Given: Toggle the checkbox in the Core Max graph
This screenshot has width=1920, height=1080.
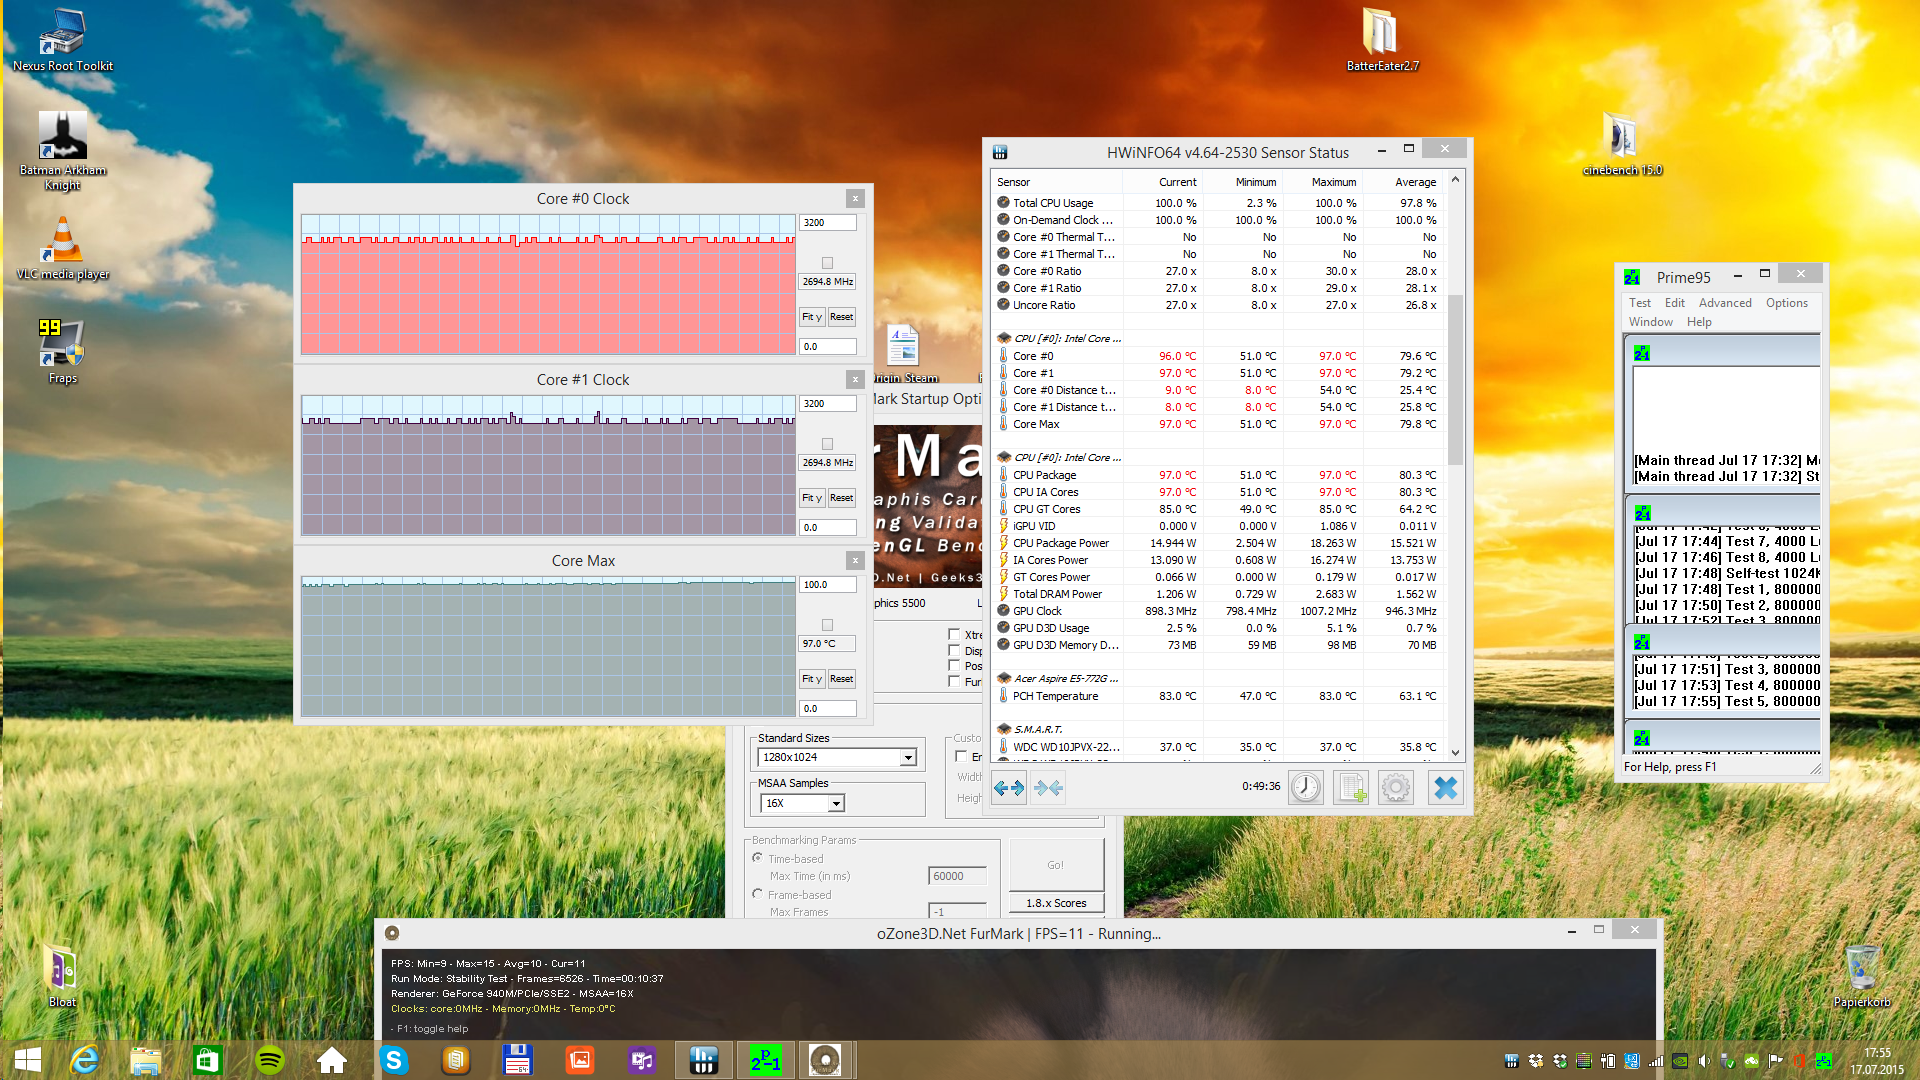Looking at the screenshot, I should coord(827,625).
